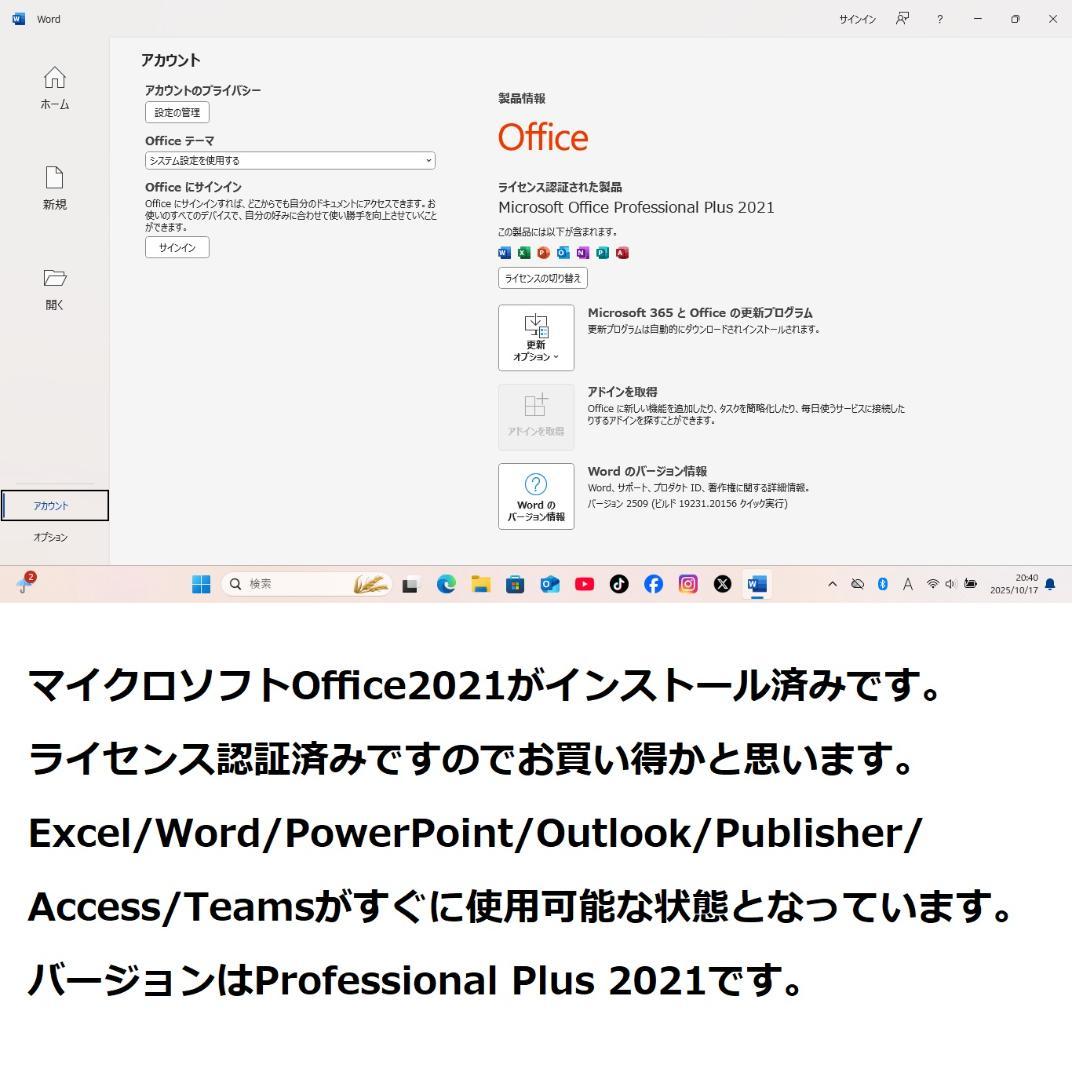Open TikTok from the taskbar
1072x1080 pixels.
point(619,584)
